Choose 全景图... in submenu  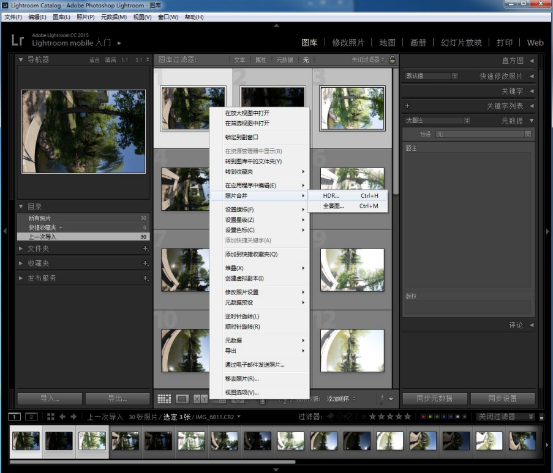click(348, 206)
